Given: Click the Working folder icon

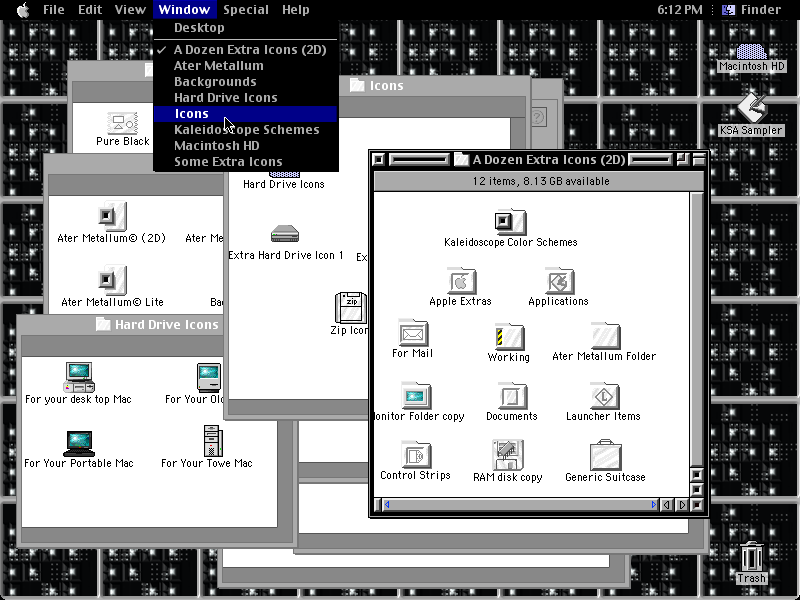Looking at the screenshot, I should click(x=508, y=337).
